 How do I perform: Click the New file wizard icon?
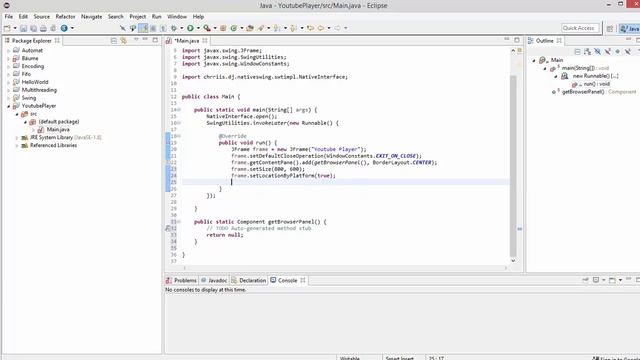point(7,28)
